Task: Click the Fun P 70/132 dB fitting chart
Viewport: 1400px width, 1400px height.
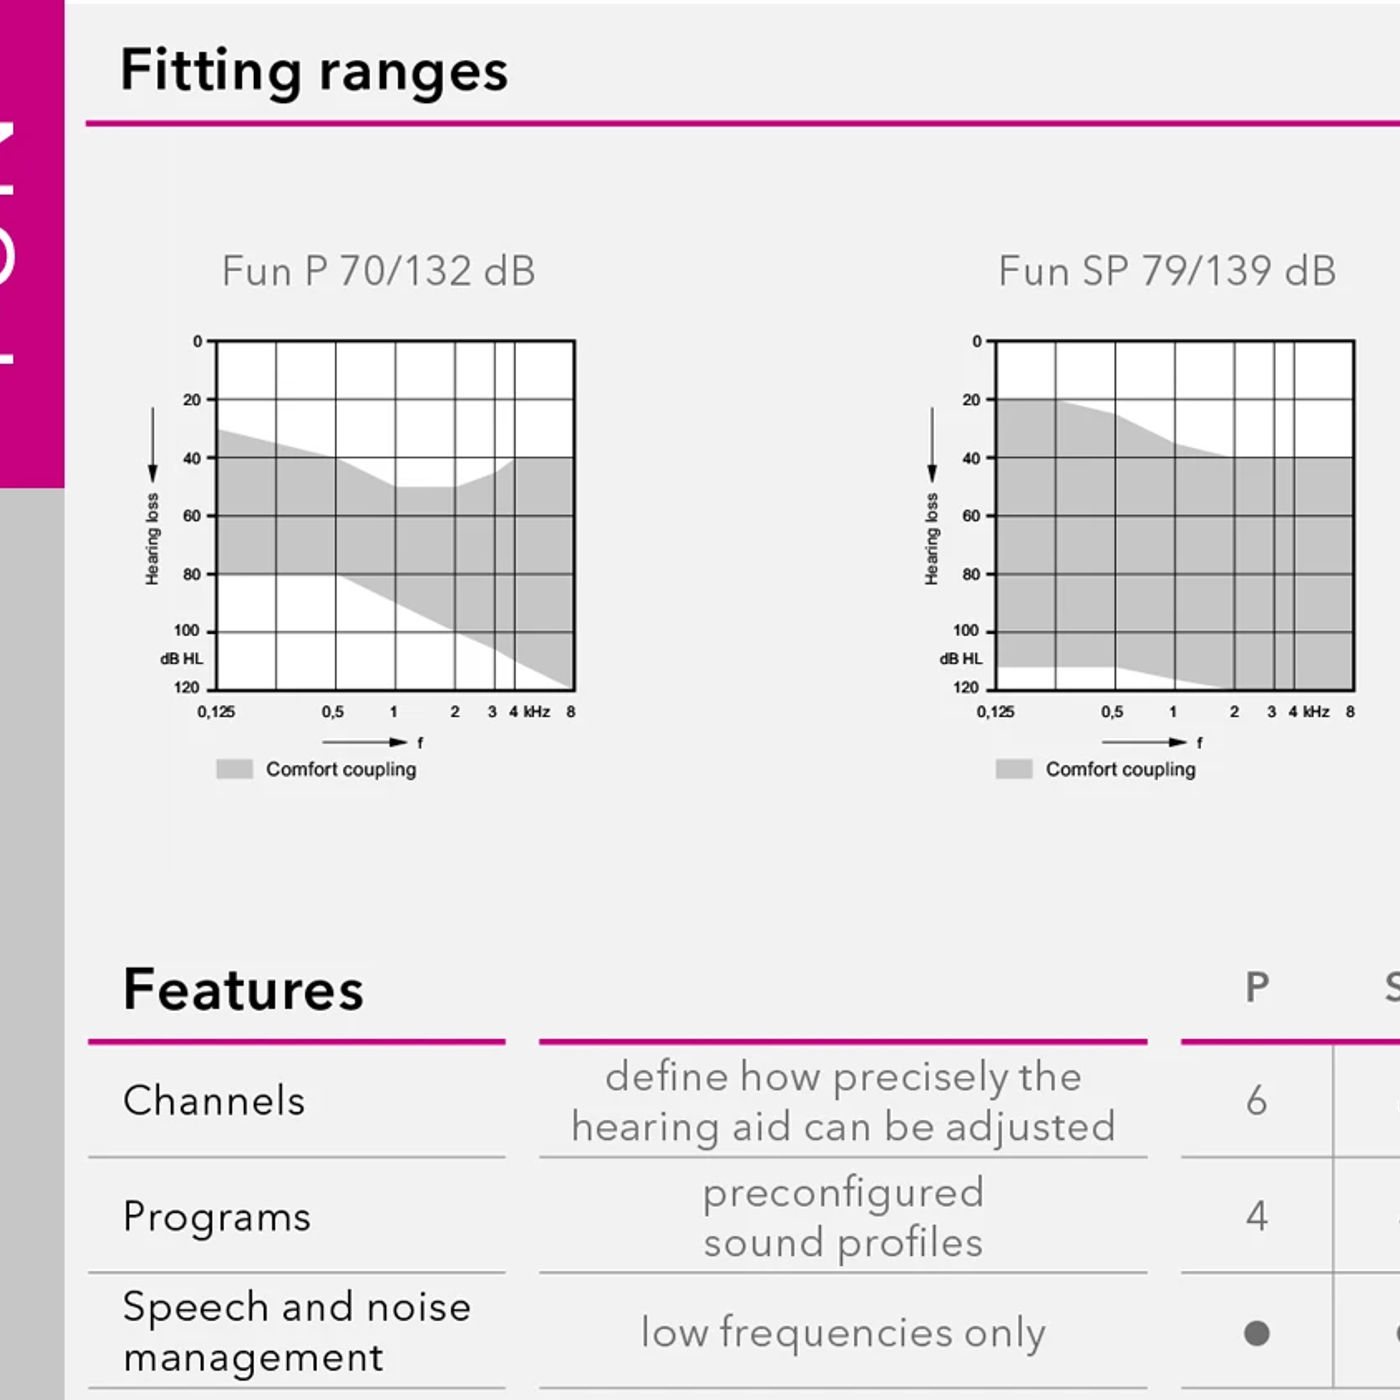Action: pyautogui.click(x=396, y=515)
